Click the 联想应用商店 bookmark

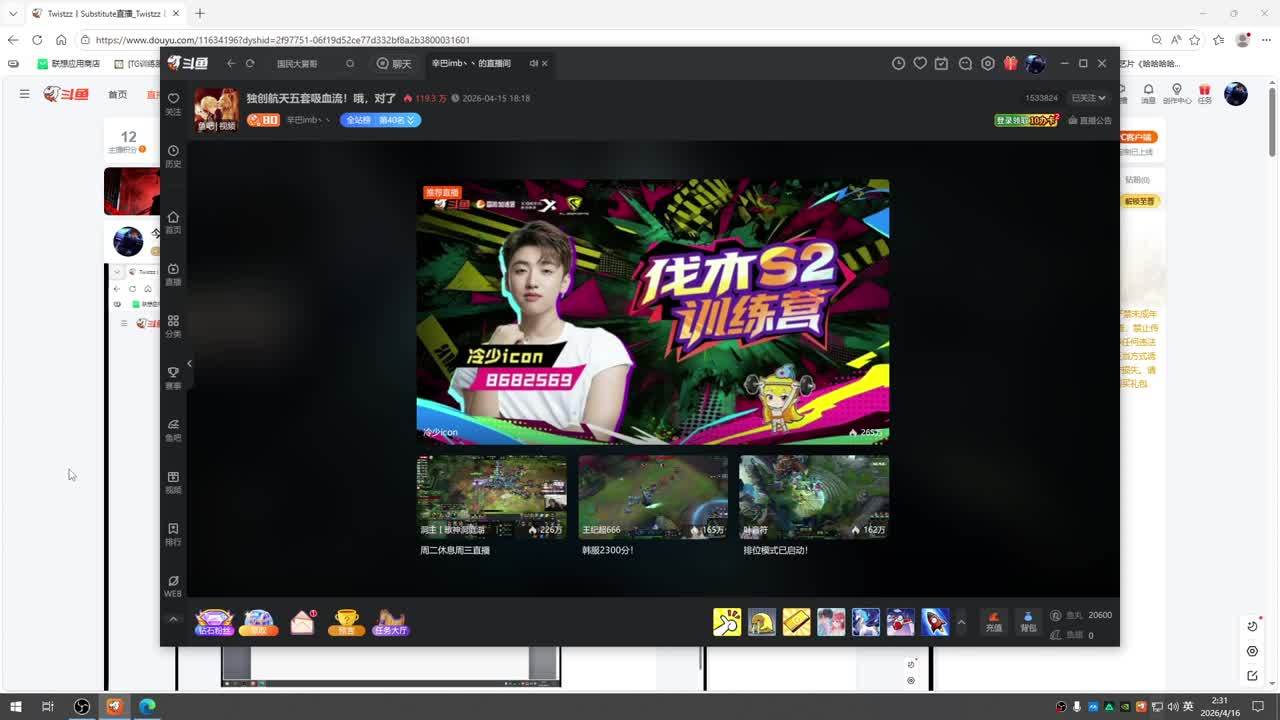pyautogui.click(x=68, y=63)
